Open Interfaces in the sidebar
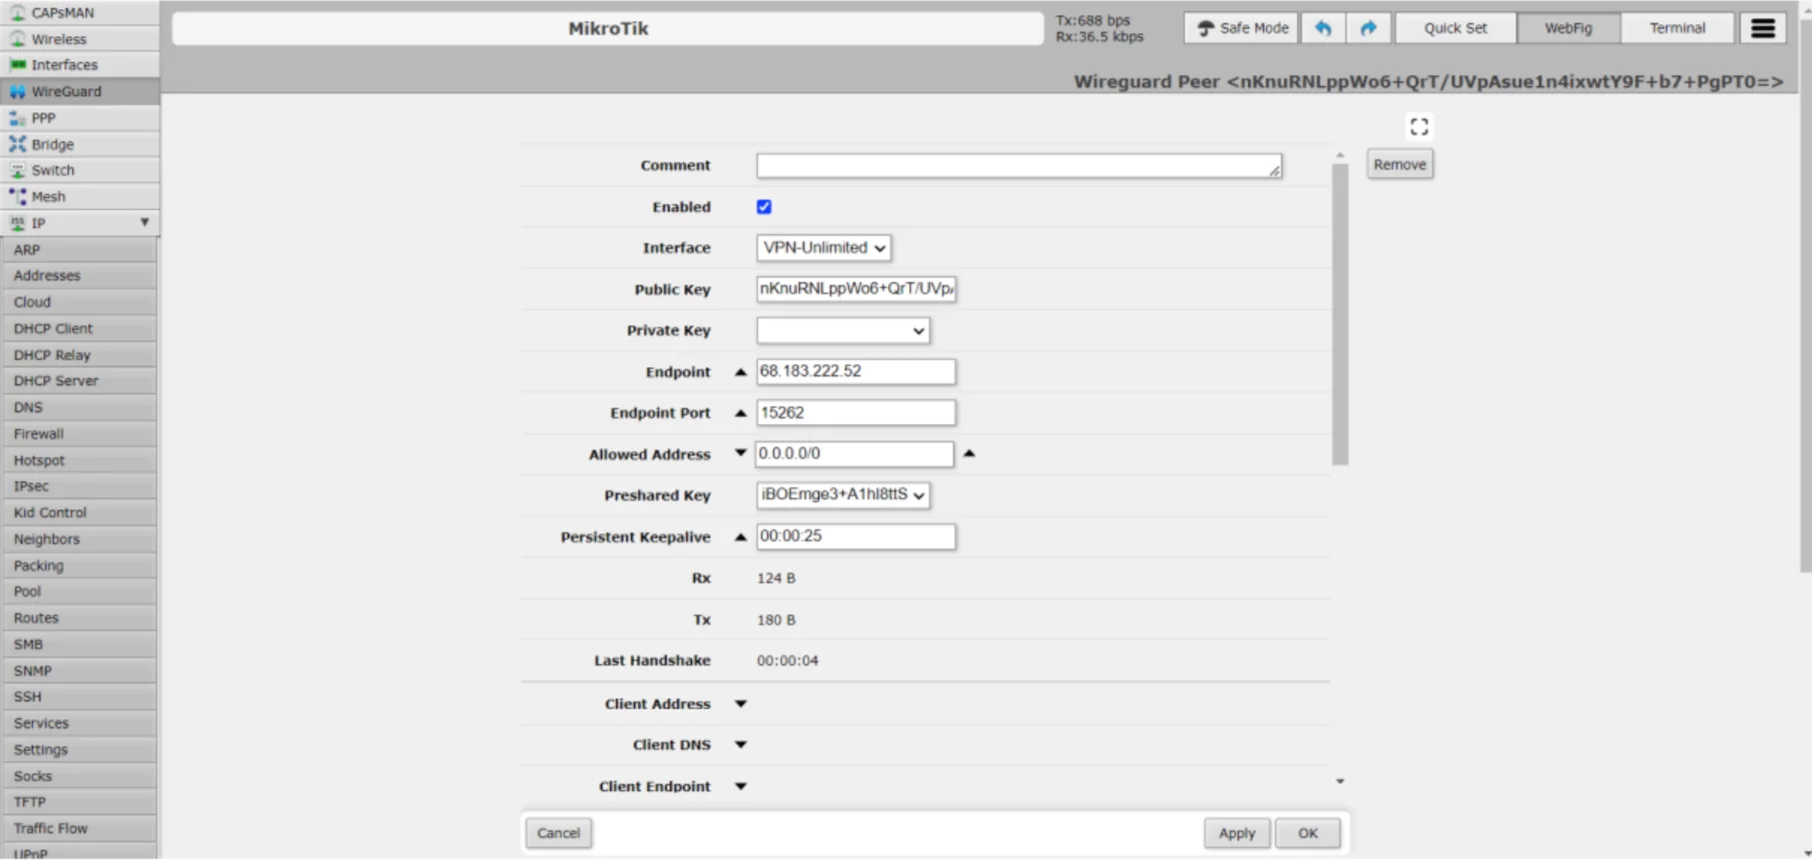1812x860 pixels. tap(64, 65)
